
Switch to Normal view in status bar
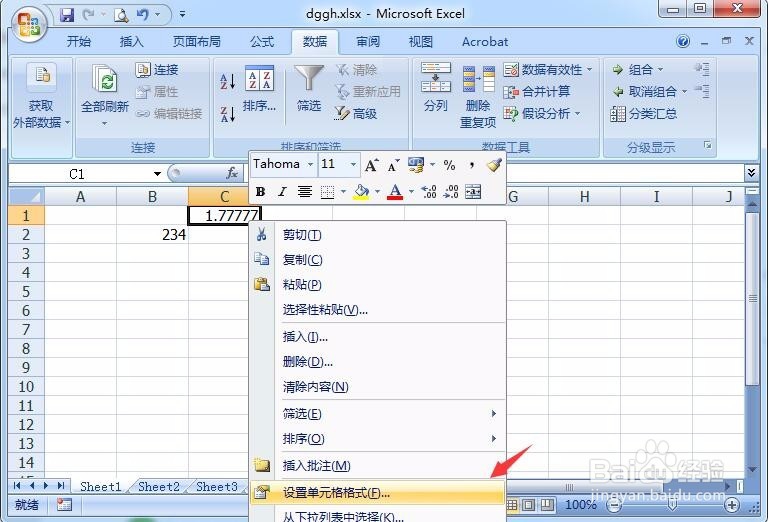coord(512,504)
